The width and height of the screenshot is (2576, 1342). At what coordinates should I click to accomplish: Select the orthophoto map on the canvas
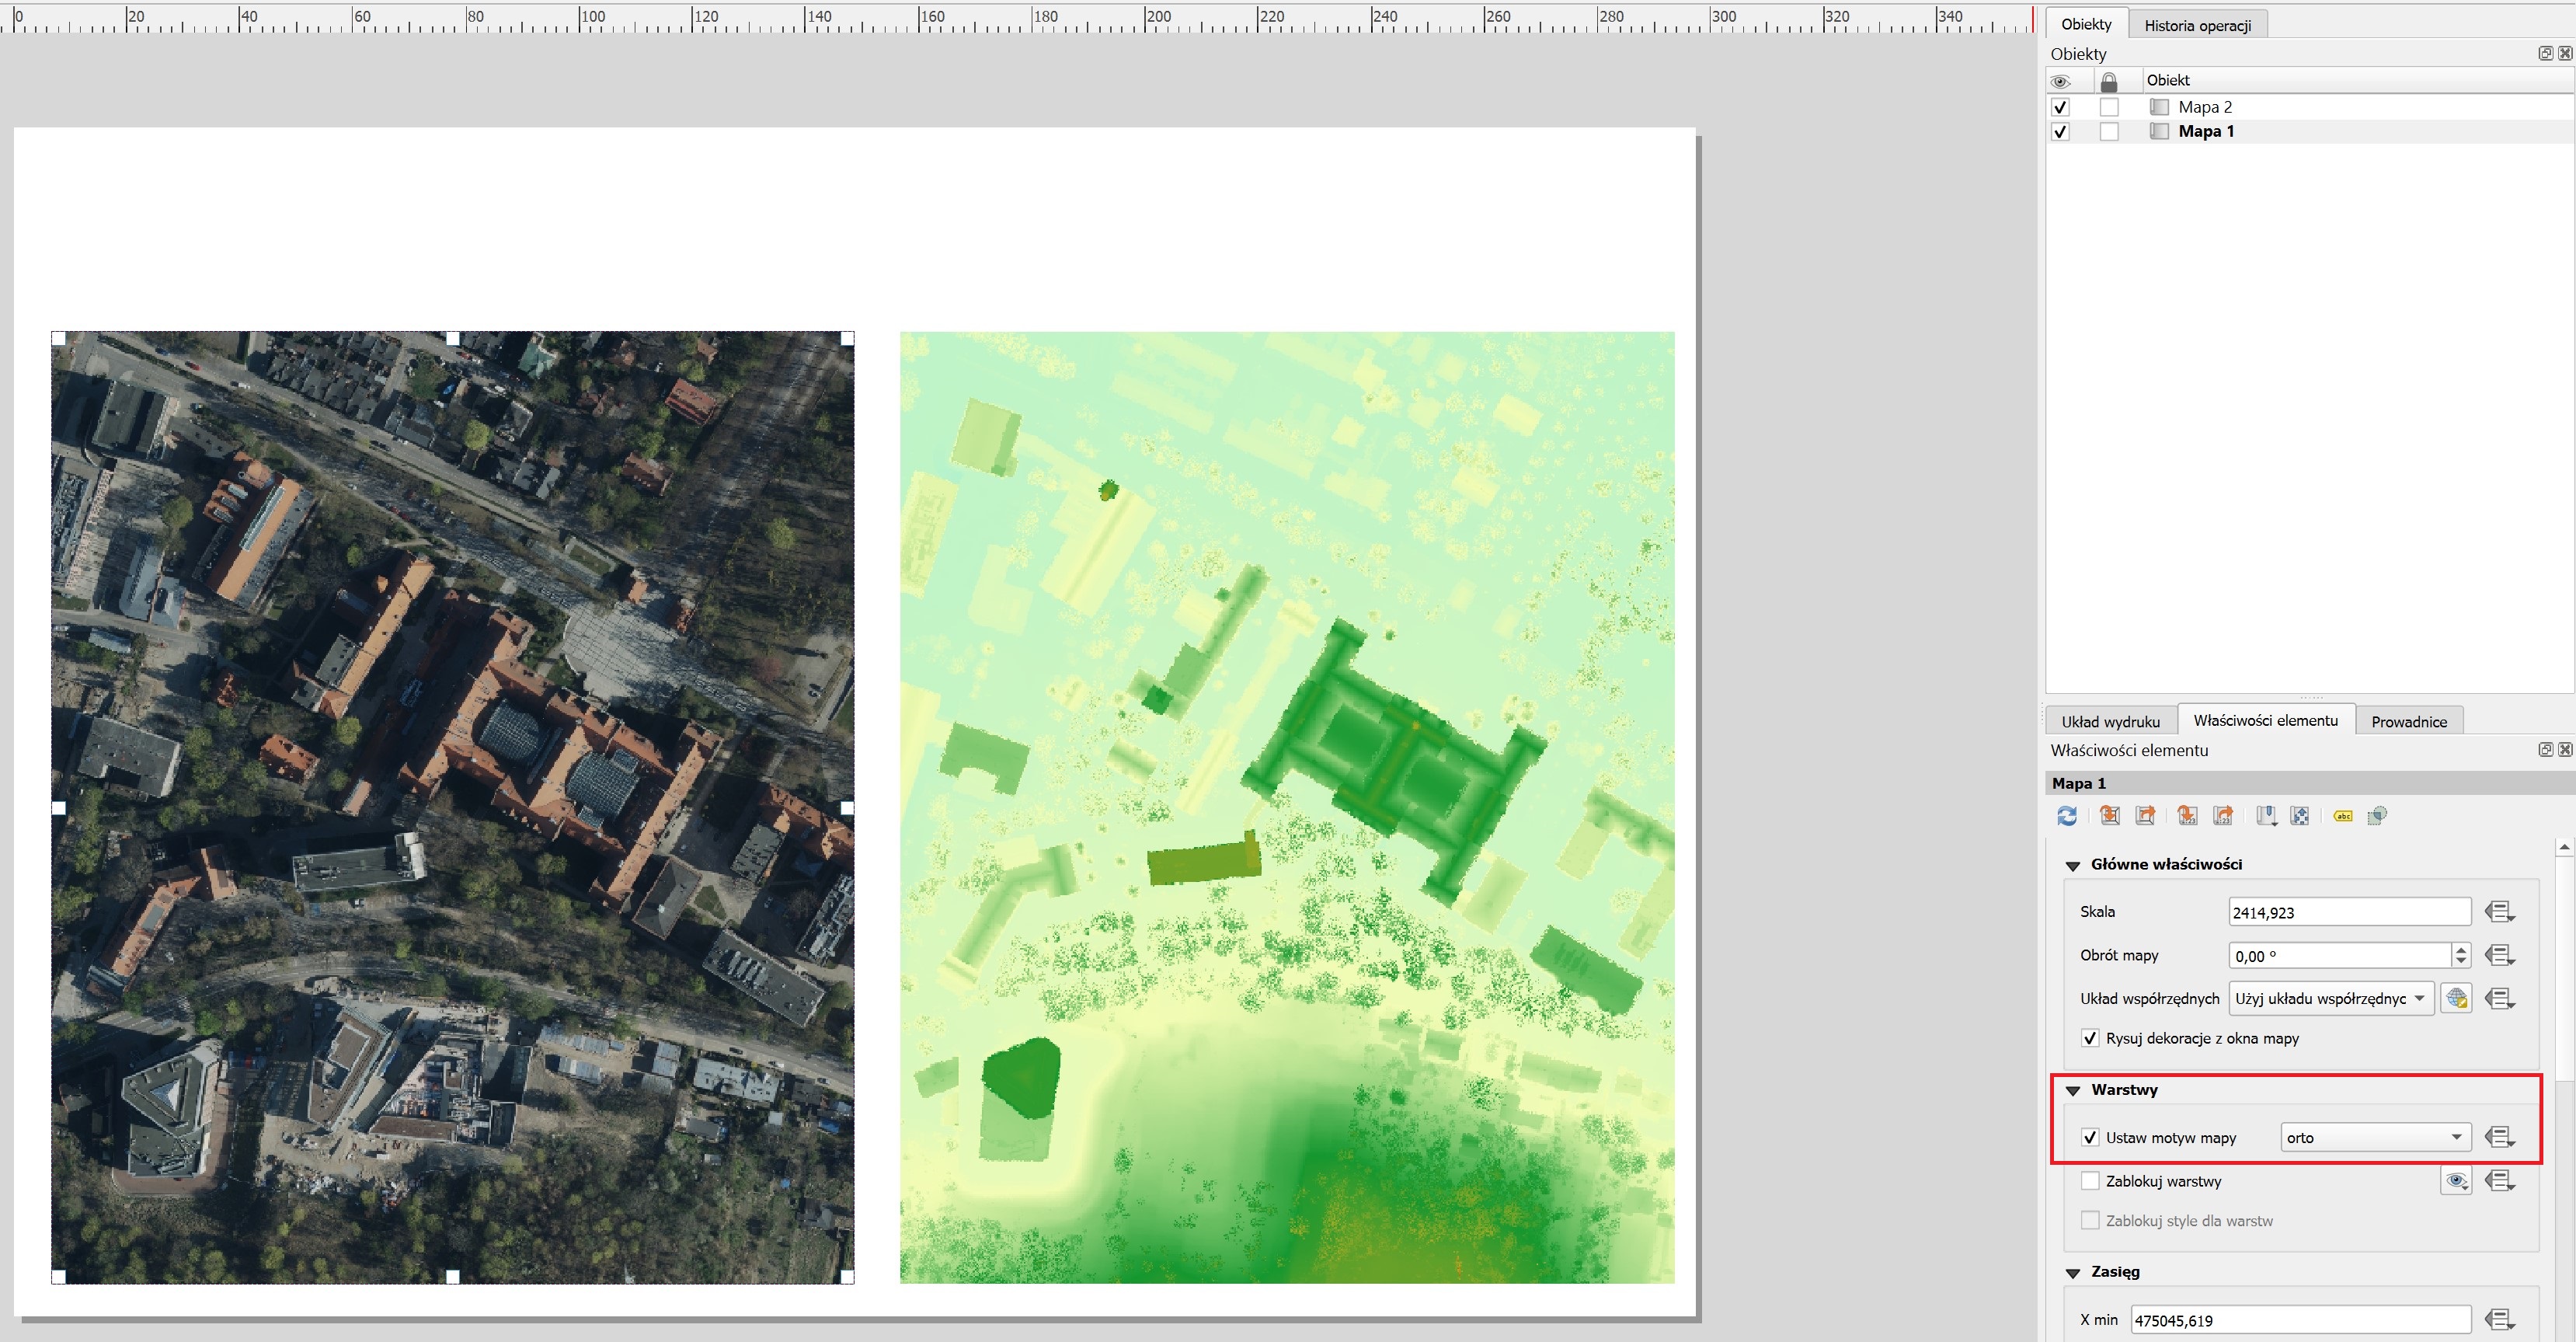coord(452,807)
